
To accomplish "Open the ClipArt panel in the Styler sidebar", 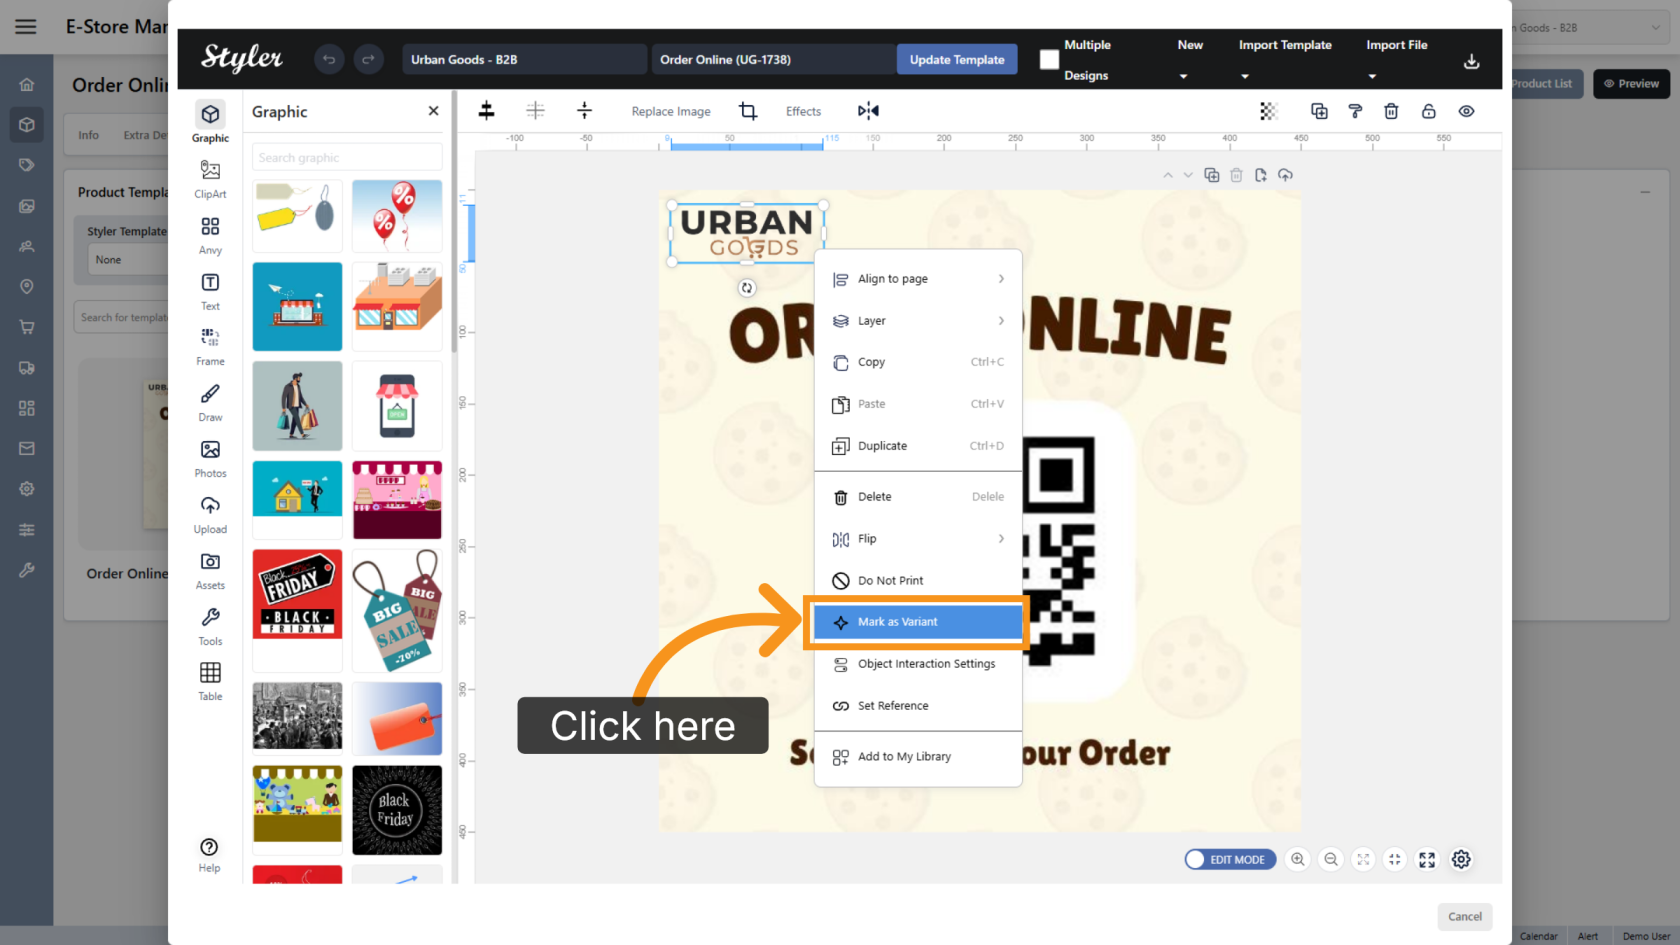I will click(210, 179).
